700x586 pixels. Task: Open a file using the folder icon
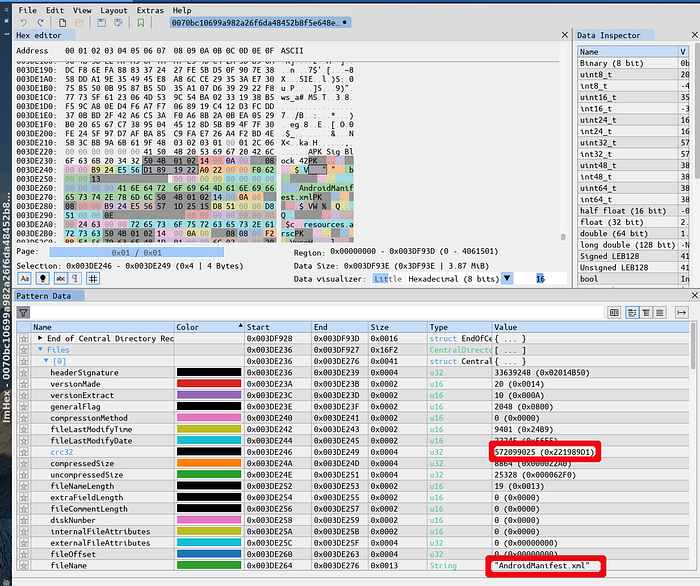[x=79, y=23]
